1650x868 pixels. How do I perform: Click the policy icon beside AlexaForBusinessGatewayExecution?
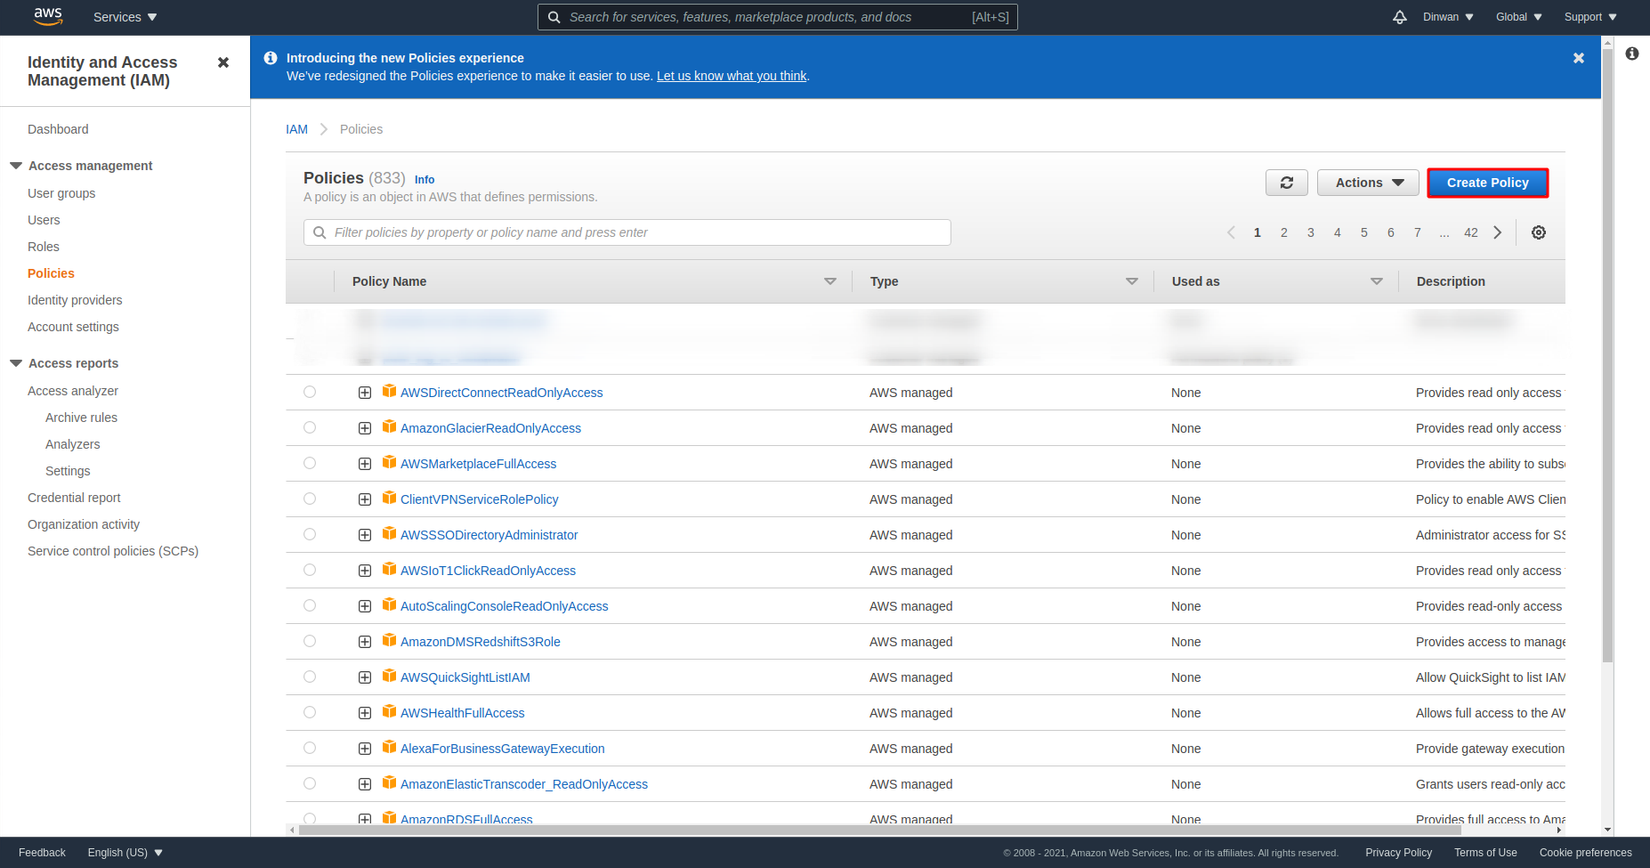coord(389,748)
